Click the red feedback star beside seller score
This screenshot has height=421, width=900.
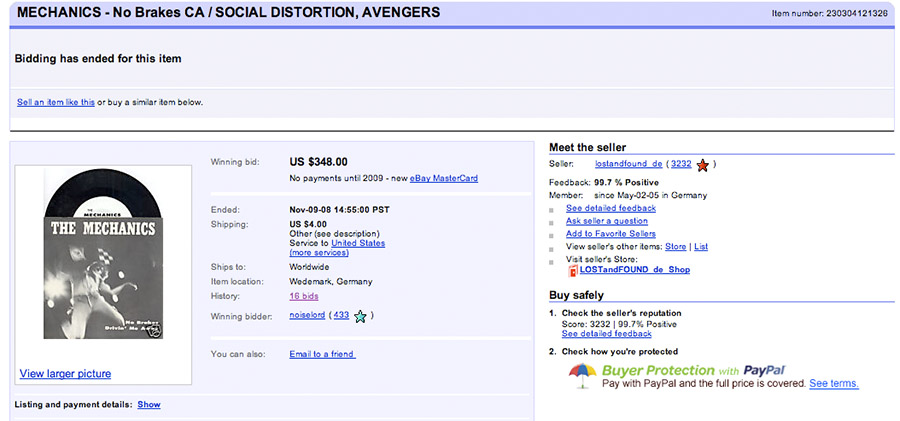pos(703,164)
